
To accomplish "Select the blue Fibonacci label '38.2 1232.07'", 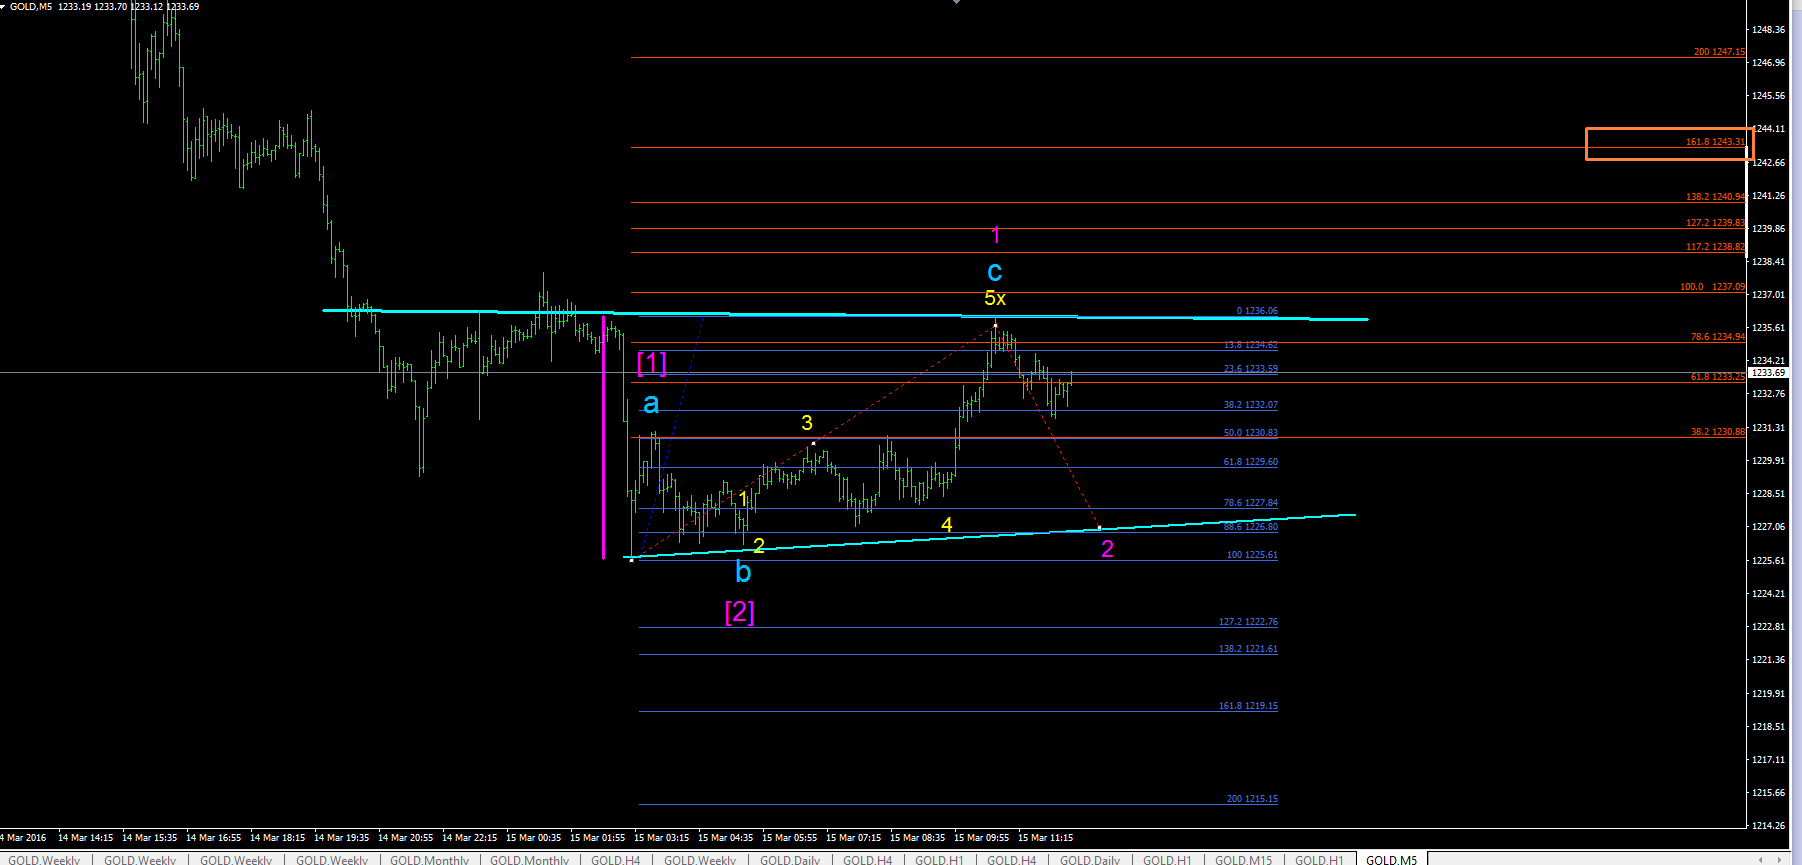I will pos(1251,405).
